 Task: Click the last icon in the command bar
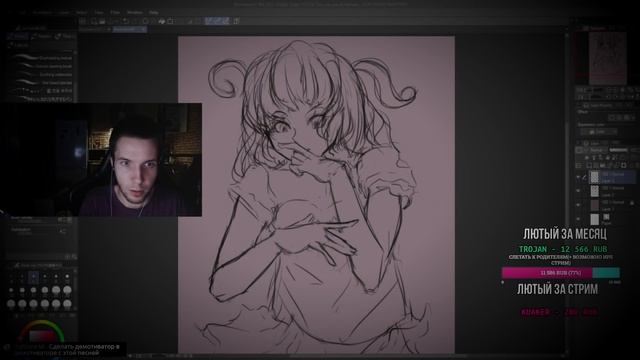(x=236, y=21)
